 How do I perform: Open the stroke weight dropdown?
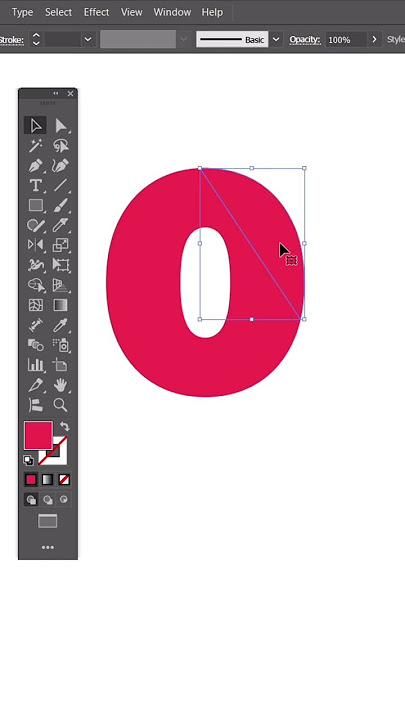(88, 39)
